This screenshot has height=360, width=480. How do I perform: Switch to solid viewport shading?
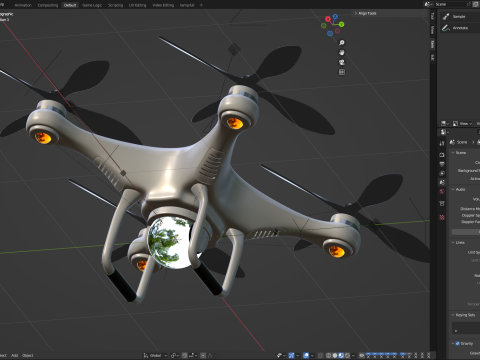(x=335, y=355)
